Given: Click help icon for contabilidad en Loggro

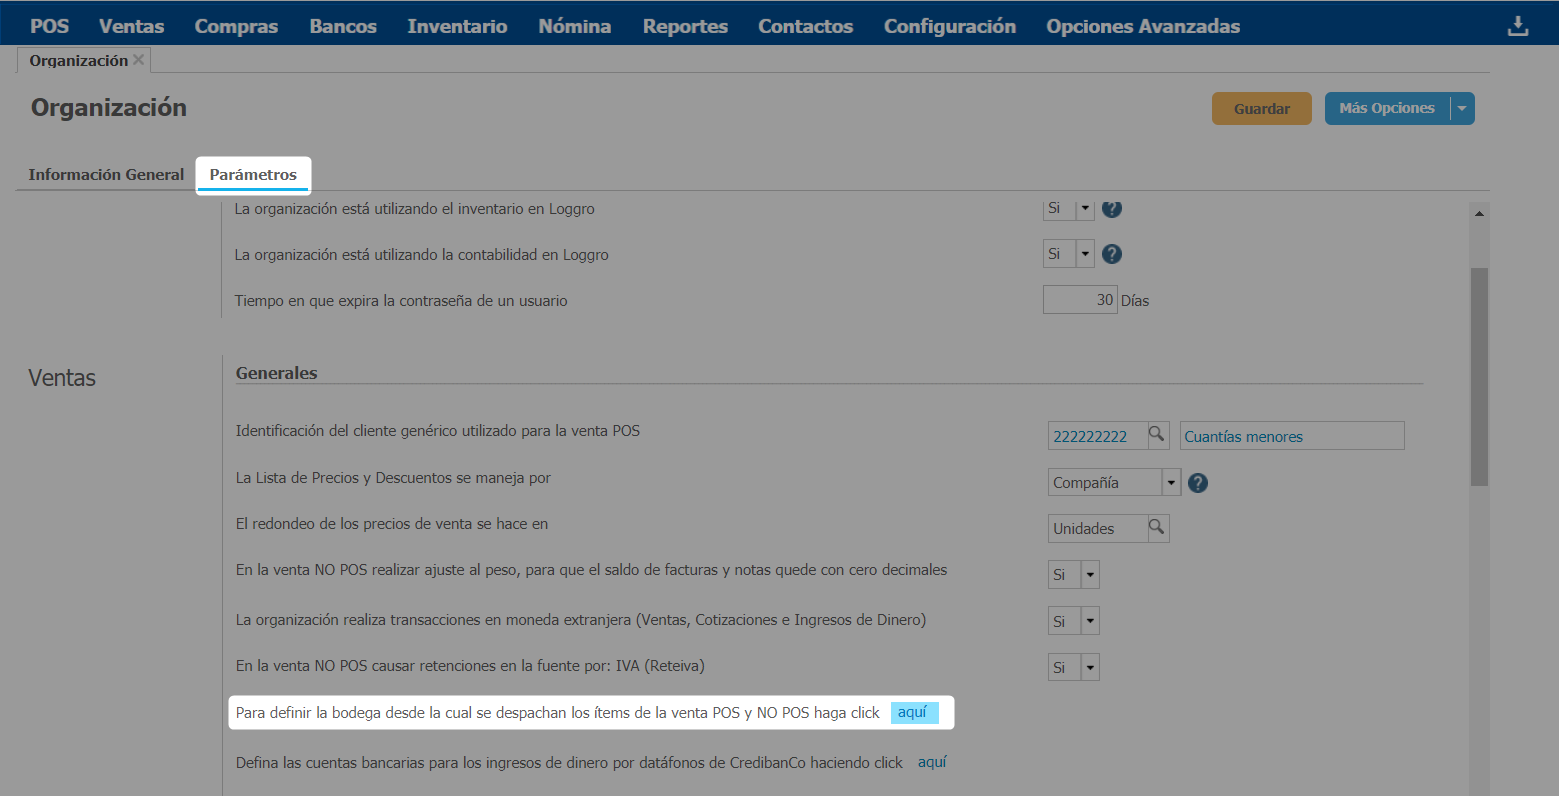Looking at the screenshot, I should click(x=1111, y=254).
